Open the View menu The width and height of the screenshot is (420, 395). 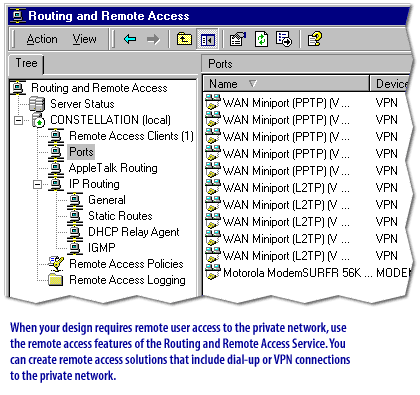(x=85, y=39)
